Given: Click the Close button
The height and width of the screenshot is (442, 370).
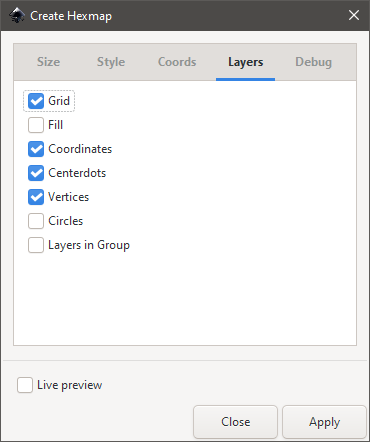Looking at the screenshot, I should point(235,422).
